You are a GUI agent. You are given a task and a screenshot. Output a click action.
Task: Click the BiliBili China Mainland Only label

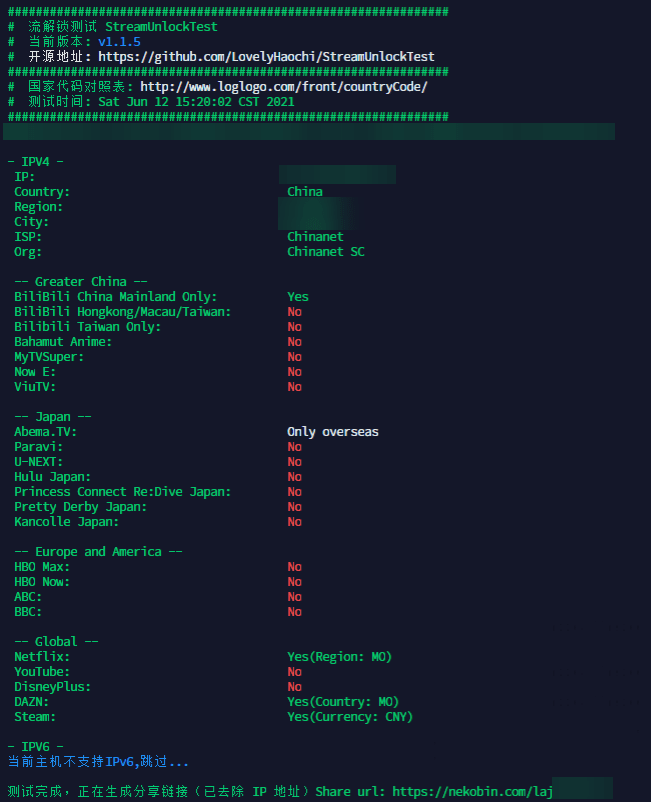[115, 297]
